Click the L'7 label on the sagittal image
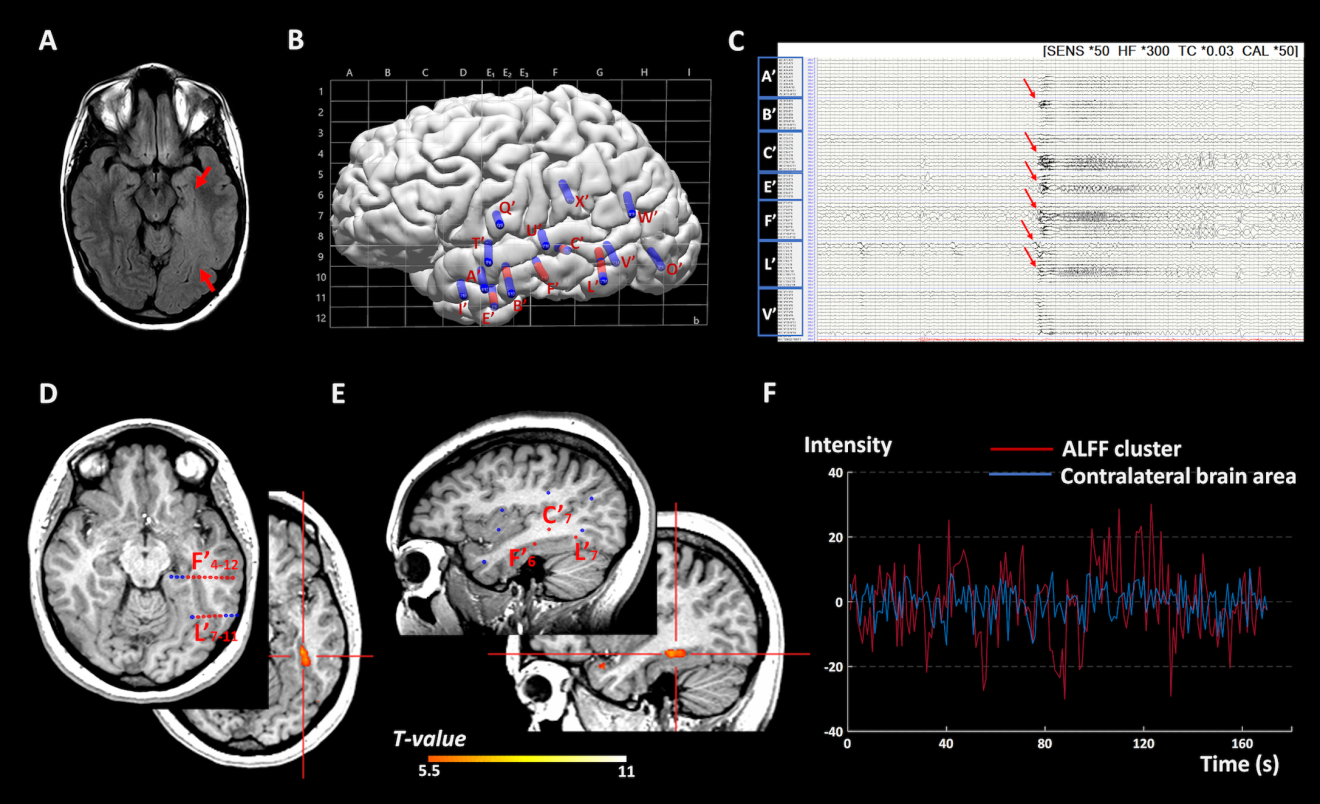Viewport: 1320px width, 804px height. [x=587, y=550]
